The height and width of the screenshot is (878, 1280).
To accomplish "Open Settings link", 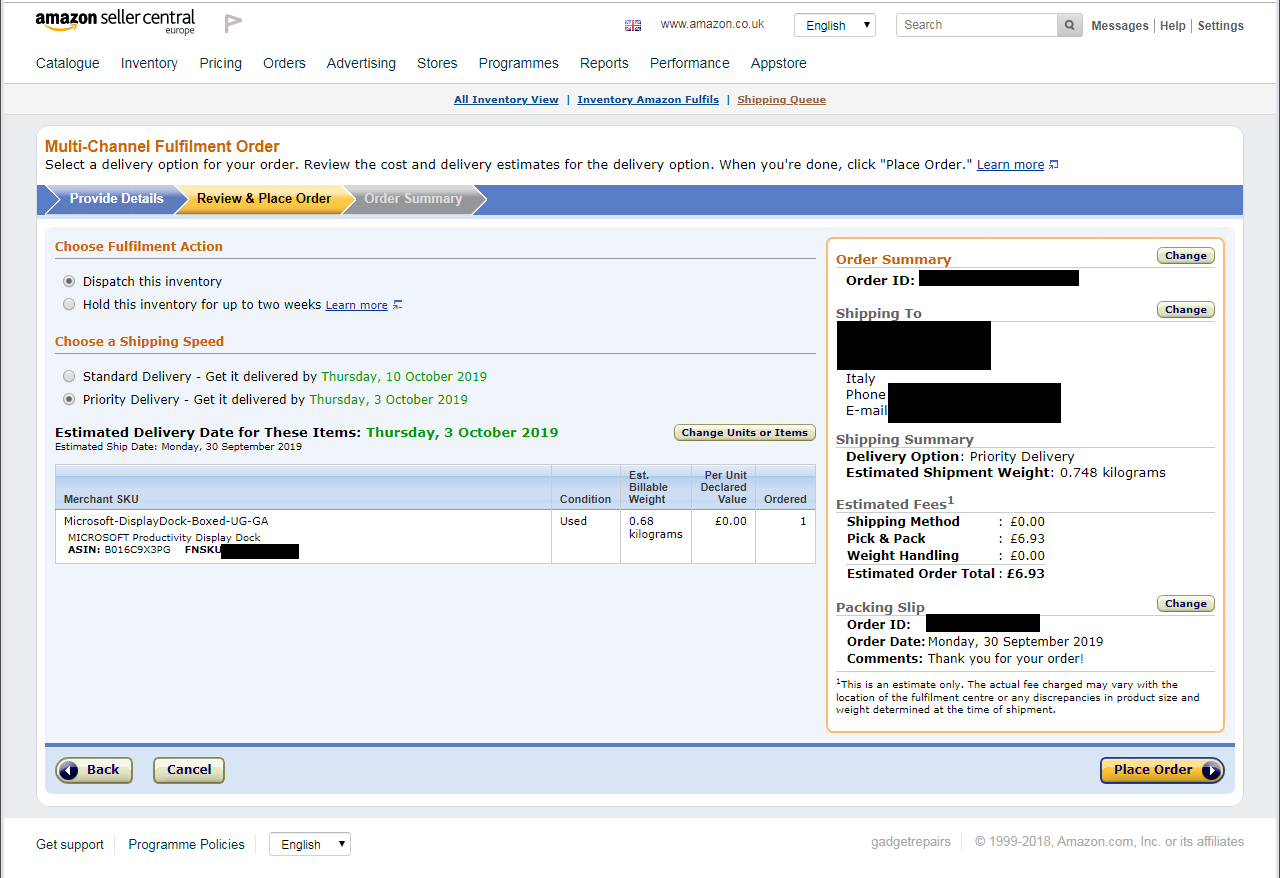I will pos(1221,26).
